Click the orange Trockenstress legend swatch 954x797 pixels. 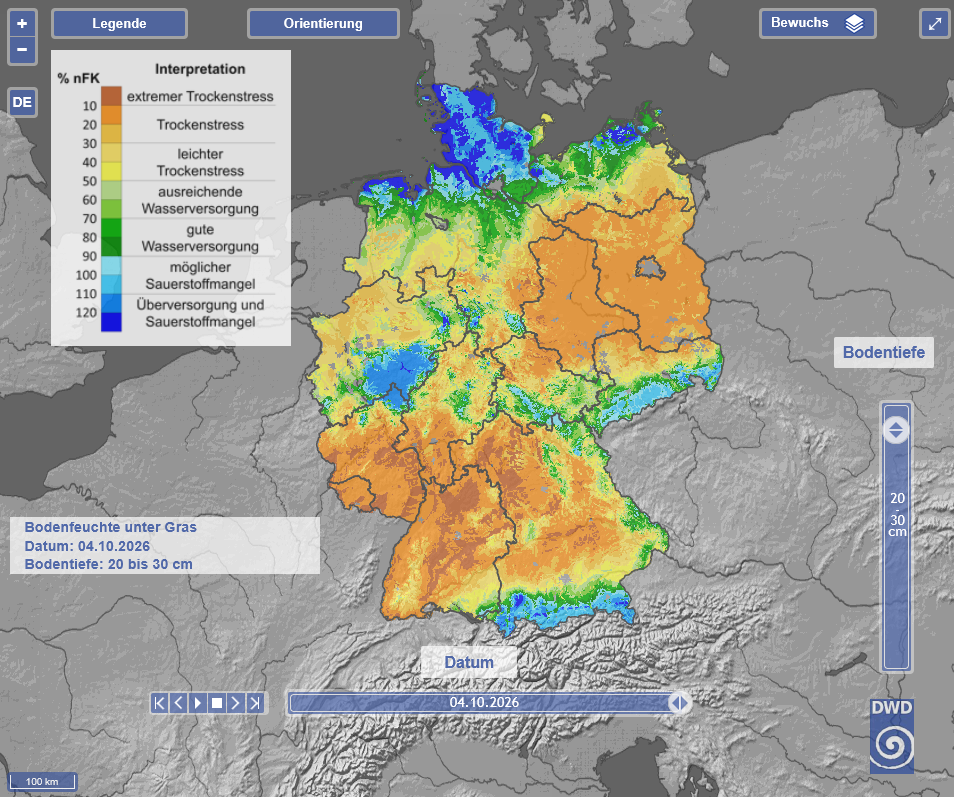point(111,115)
